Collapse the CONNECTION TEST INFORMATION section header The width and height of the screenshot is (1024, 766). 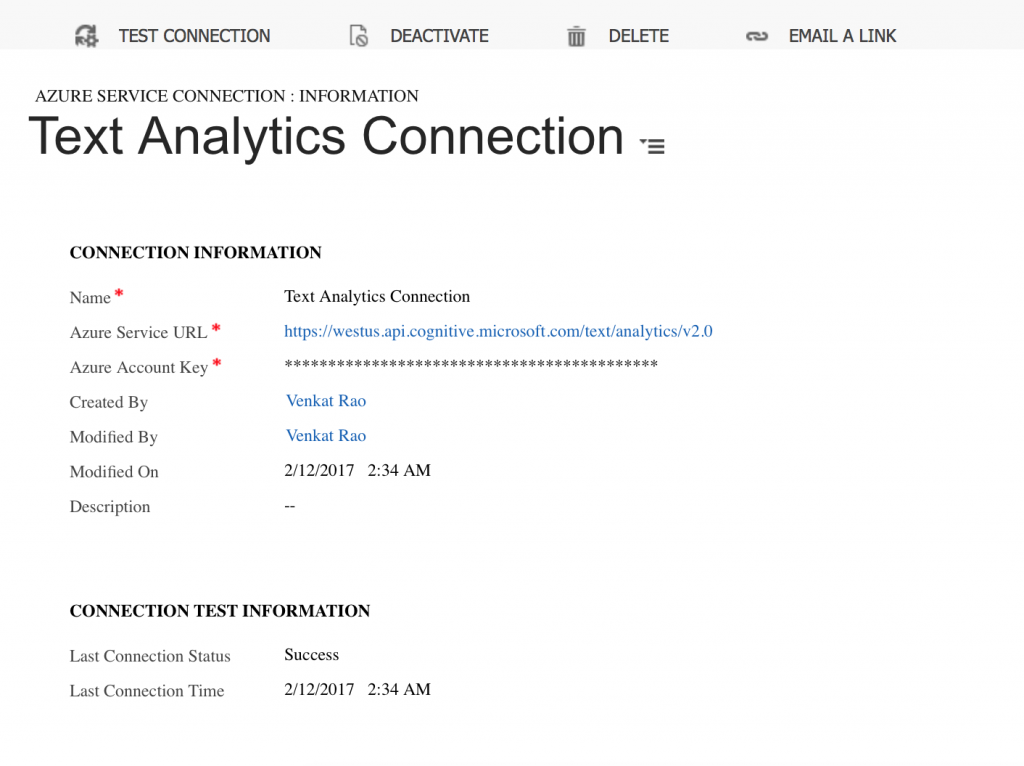pos(219,611)
